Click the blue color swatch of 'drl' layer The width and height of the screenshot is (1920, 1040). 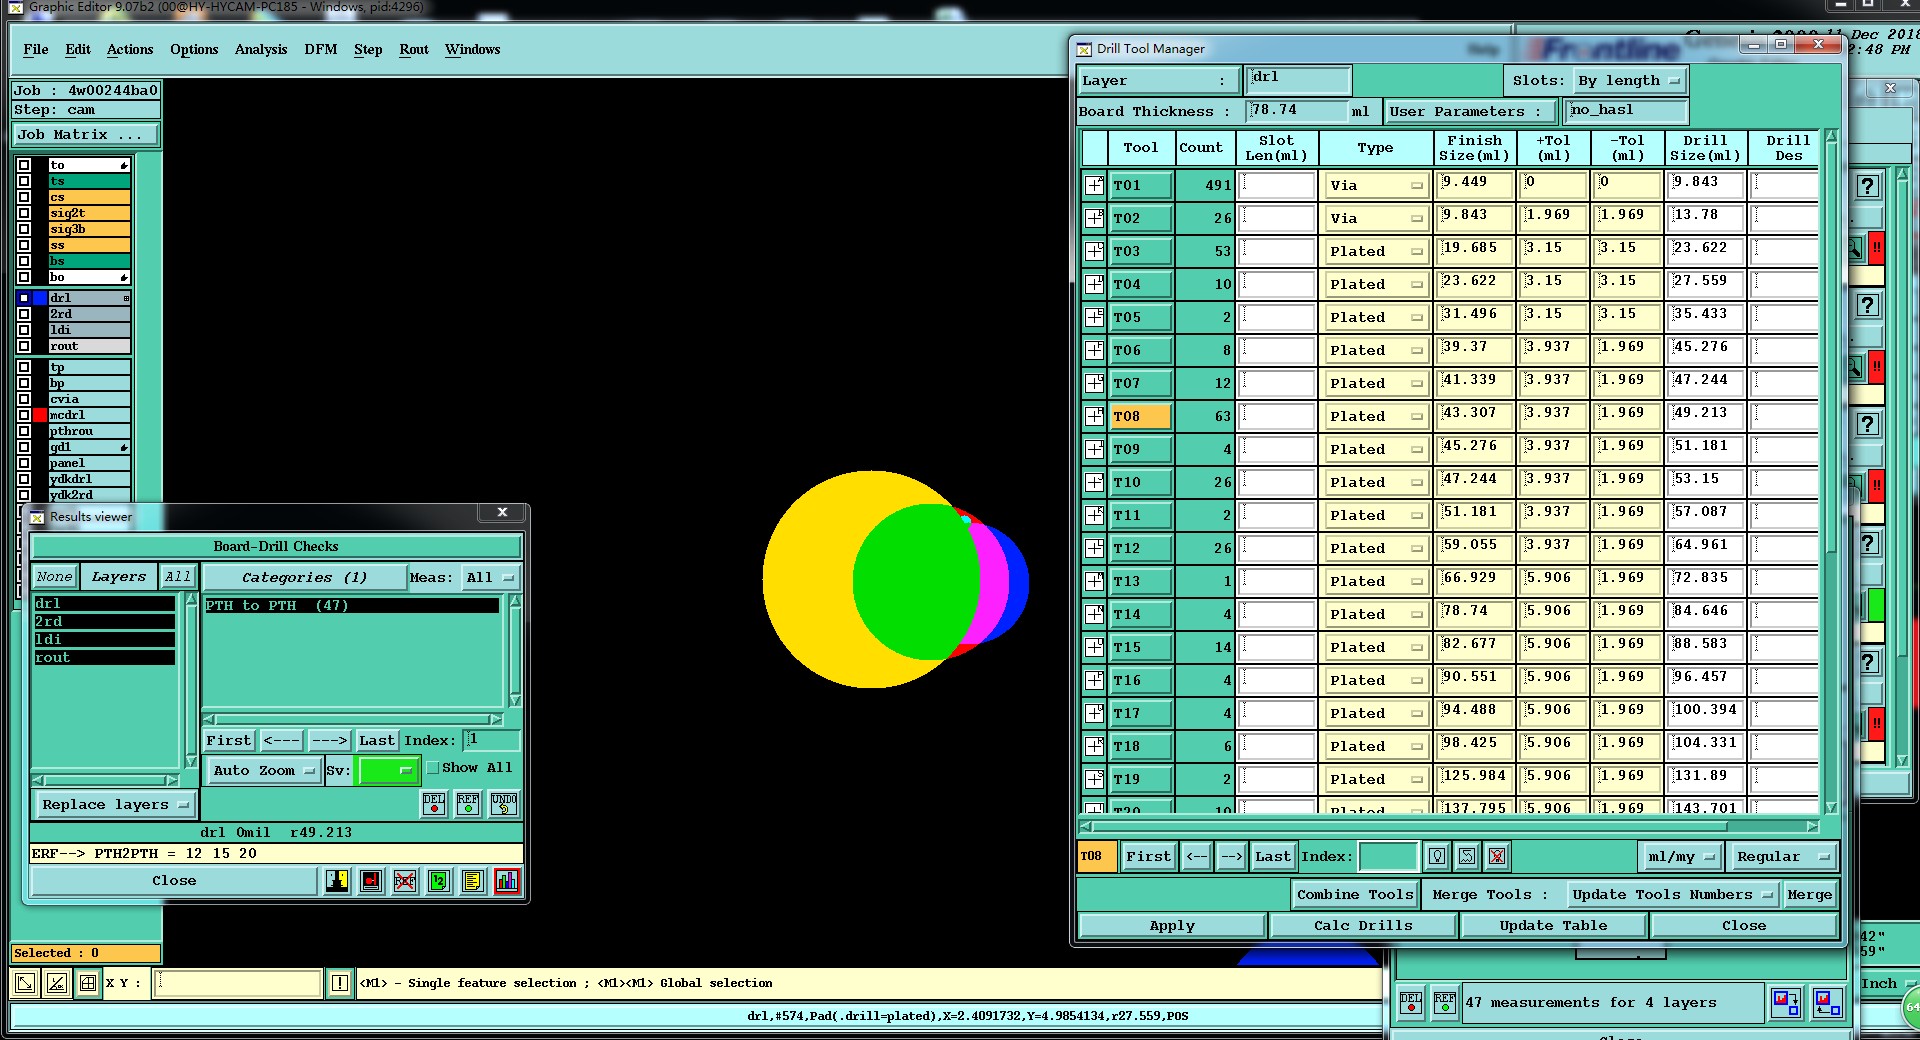tap(40, 298)
